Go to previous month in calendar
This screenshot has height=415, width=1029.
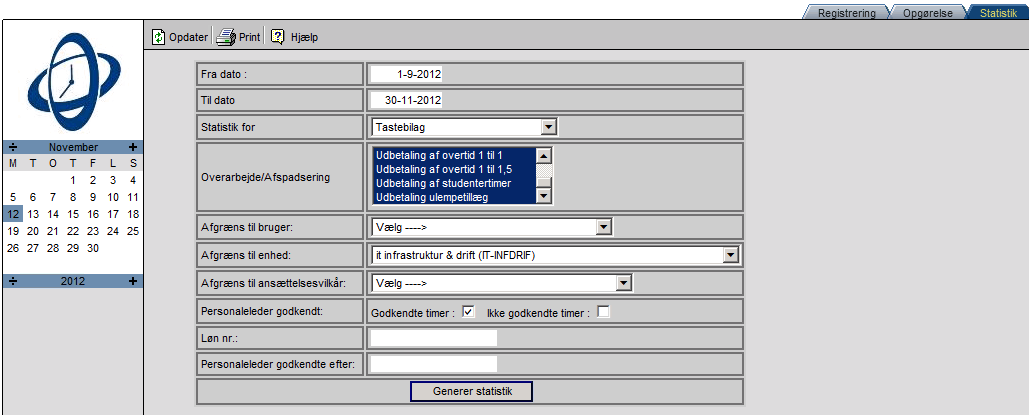click(12, 147)
